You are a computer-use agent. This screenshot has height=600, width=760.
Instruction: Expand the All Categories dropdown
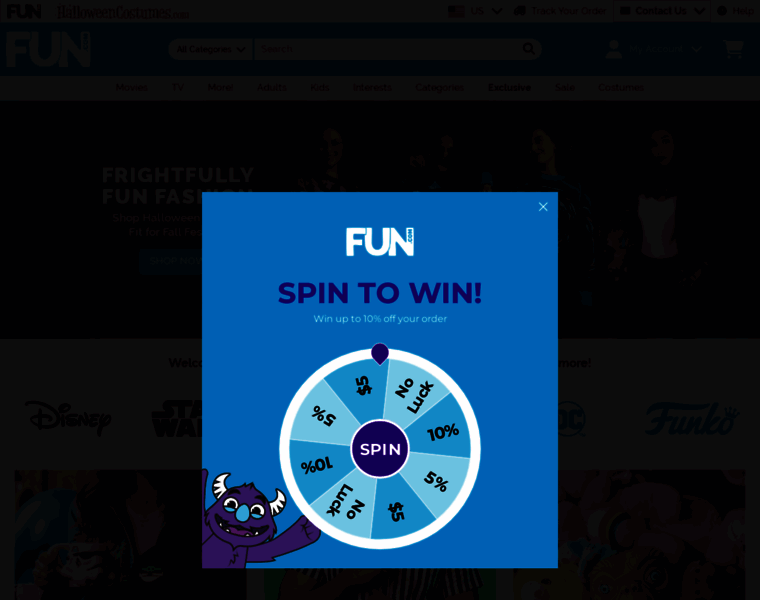click(210, 49)
